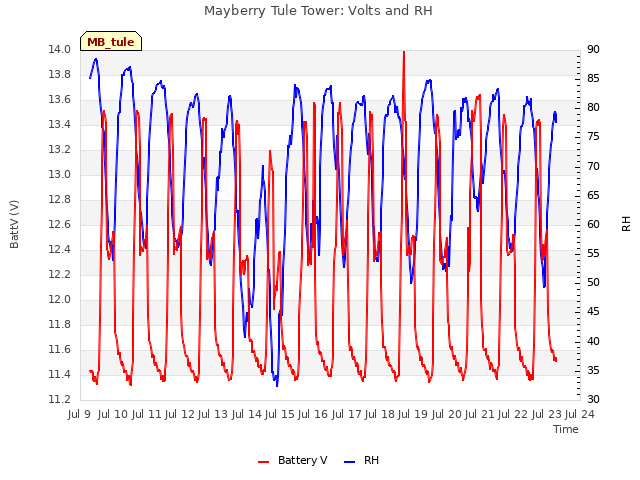The height and width of the screenshot is (480, 640).
Task: Click the 75 right axis tick label
Action: coord(593,137)
